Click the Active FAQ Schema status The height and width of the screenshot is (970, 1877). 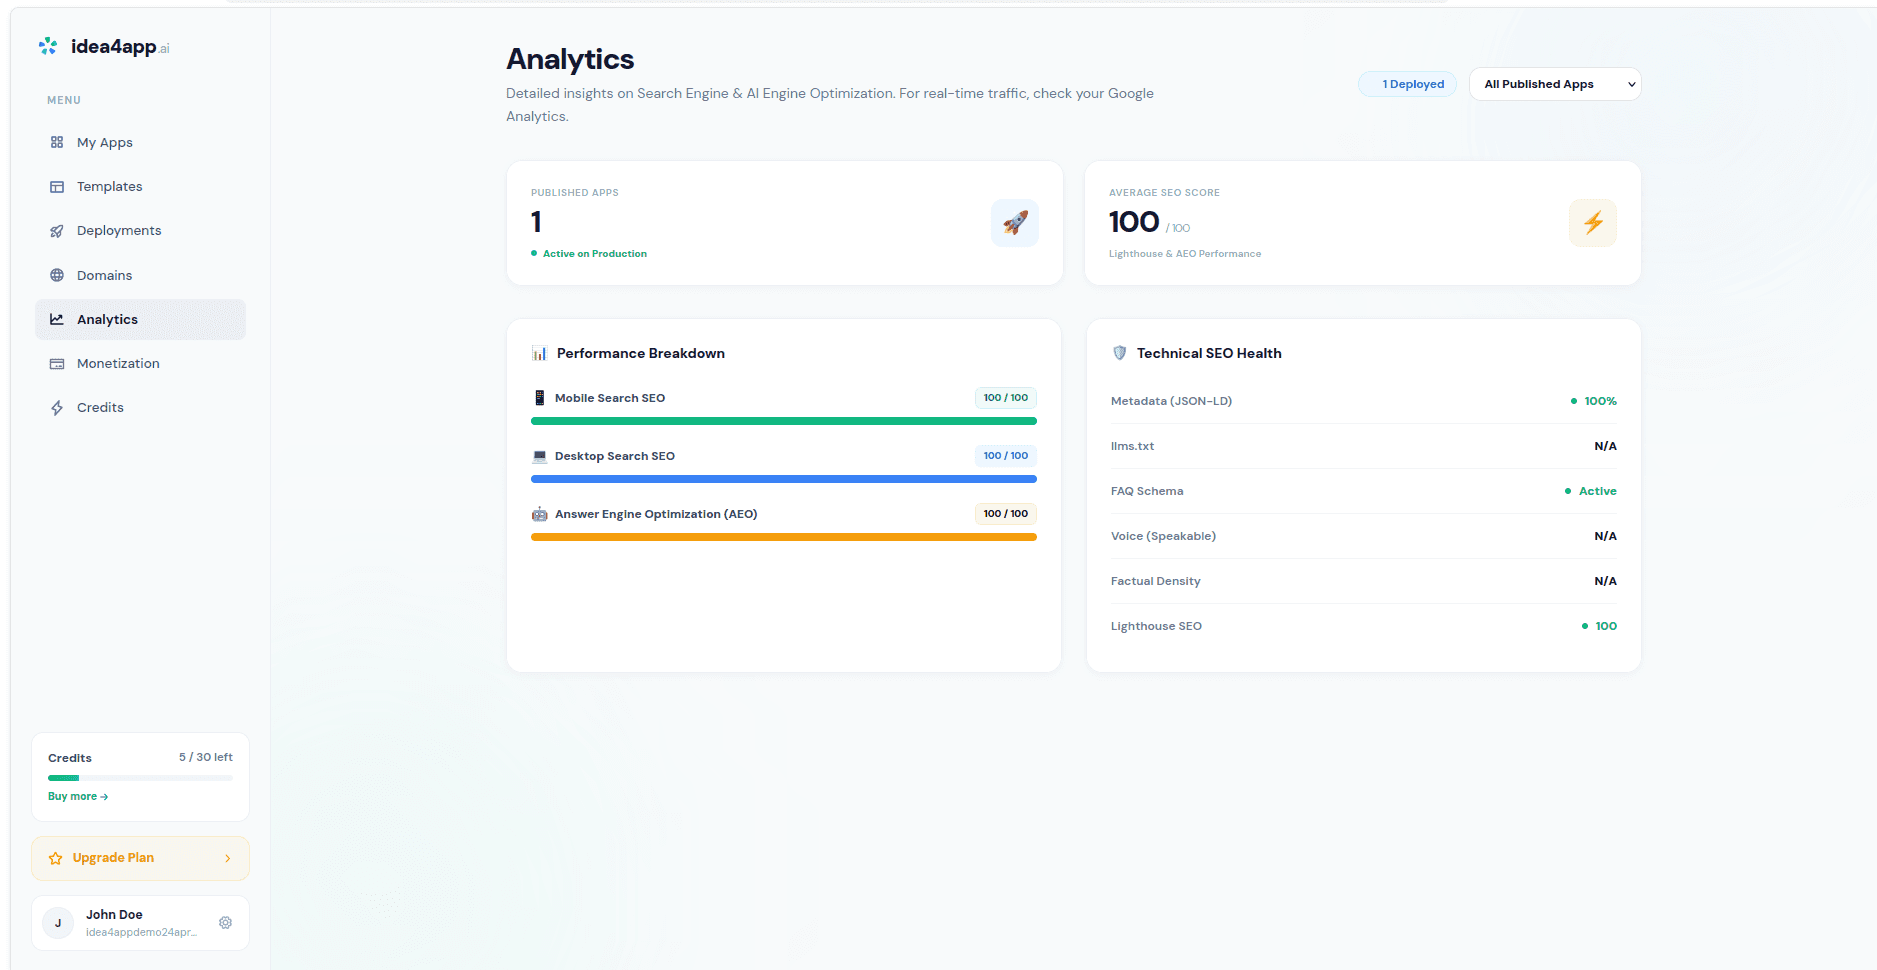1597,491
